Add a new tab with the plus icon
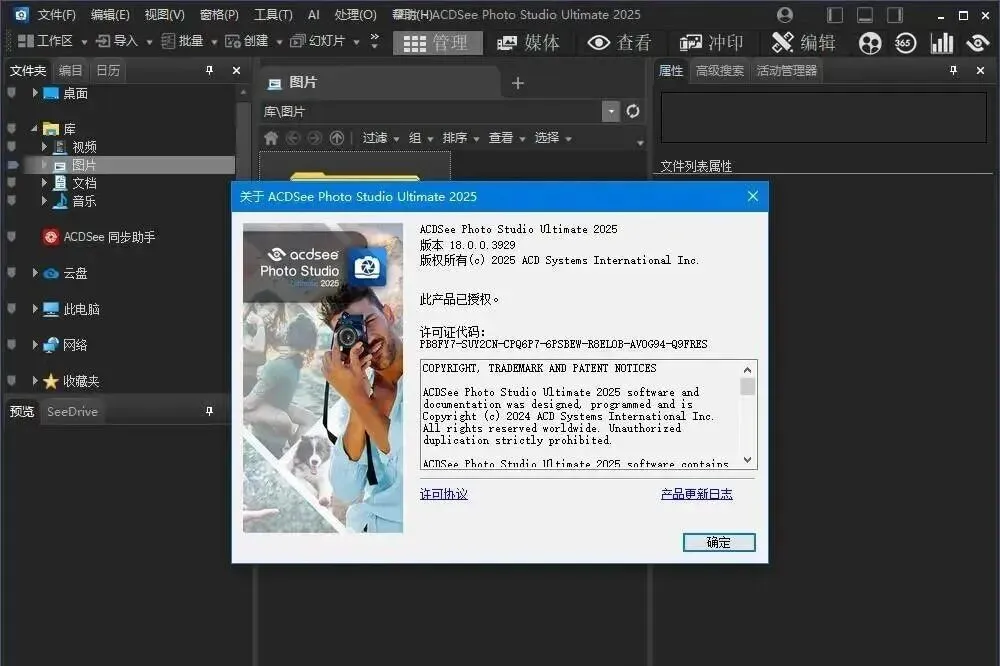Viewport: 1000px width, 666px height. (x=518, y=83)
